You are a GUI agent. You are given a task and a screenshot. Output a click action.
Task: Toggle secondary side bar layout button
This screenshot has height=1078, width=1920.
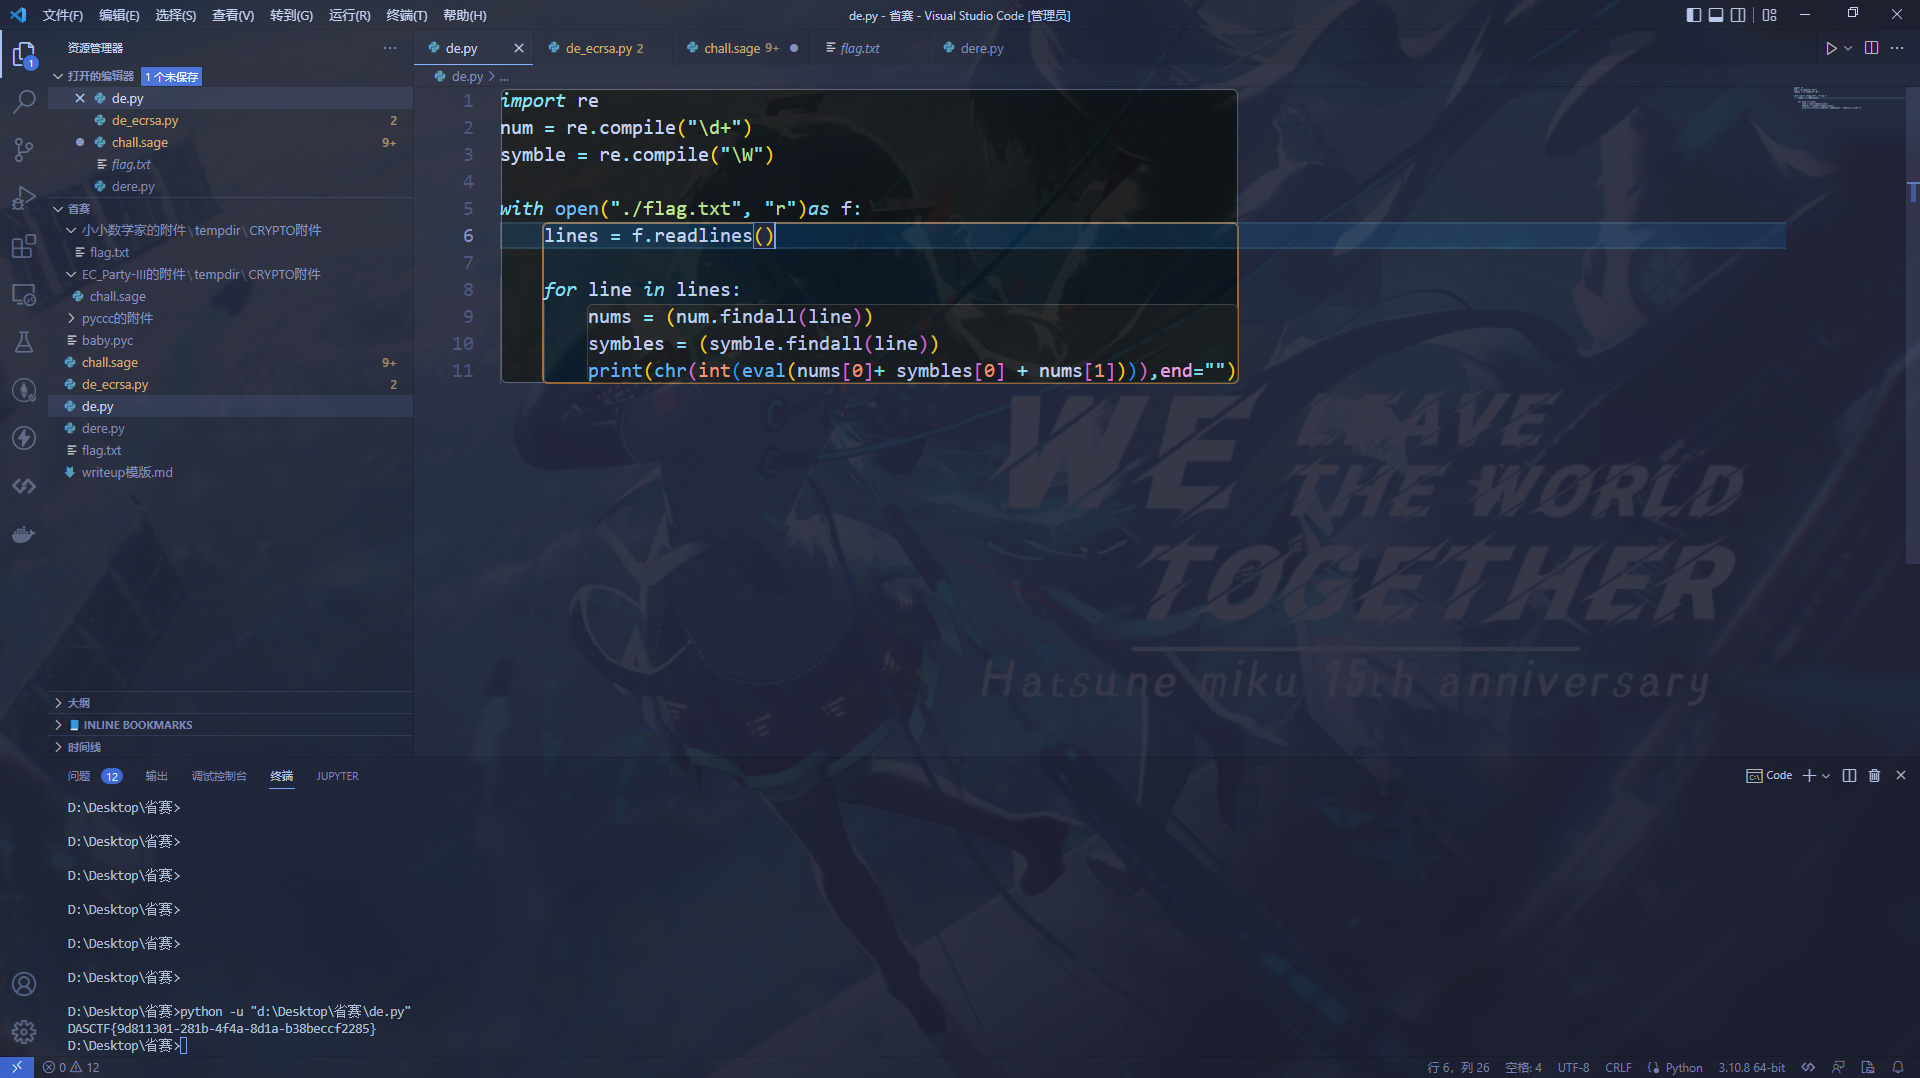pyautogui.click(x=1738, y=15)
